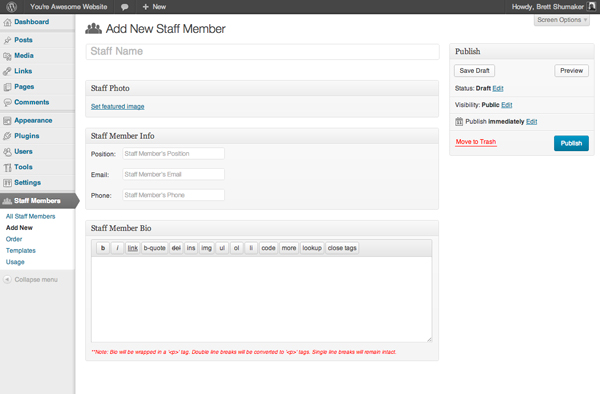Select the Templates submenu item
This screenshot has height=394, width=600.
coord(21,251)
